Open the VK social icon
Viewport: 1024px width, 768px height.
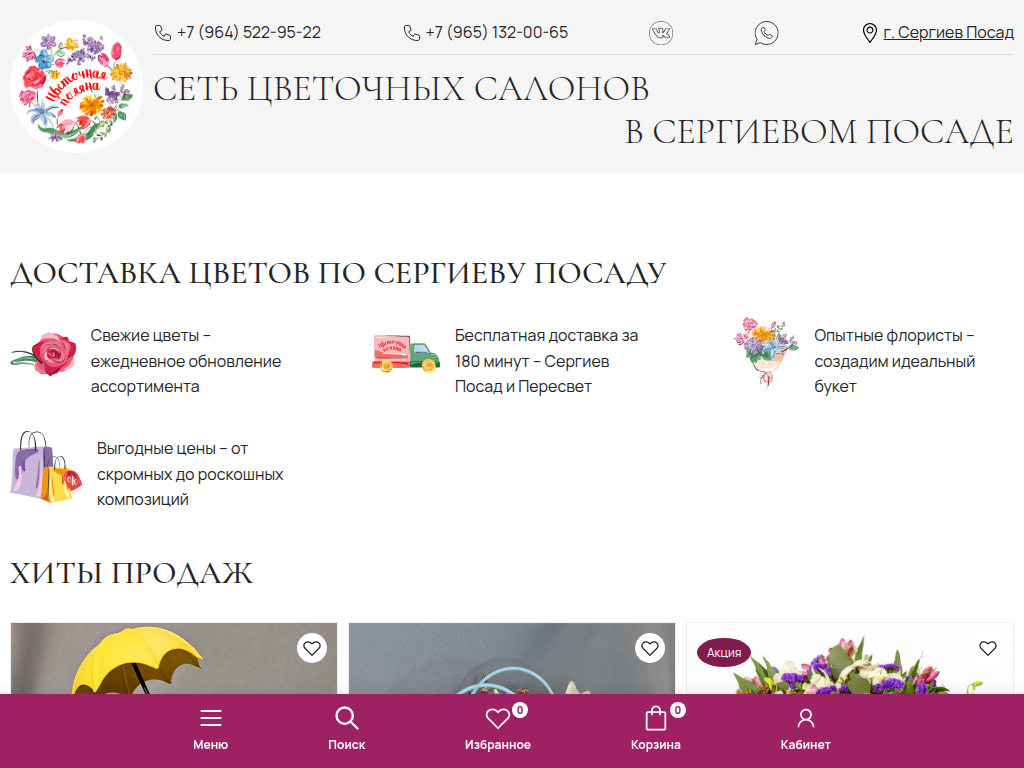(x=660, y=32)
